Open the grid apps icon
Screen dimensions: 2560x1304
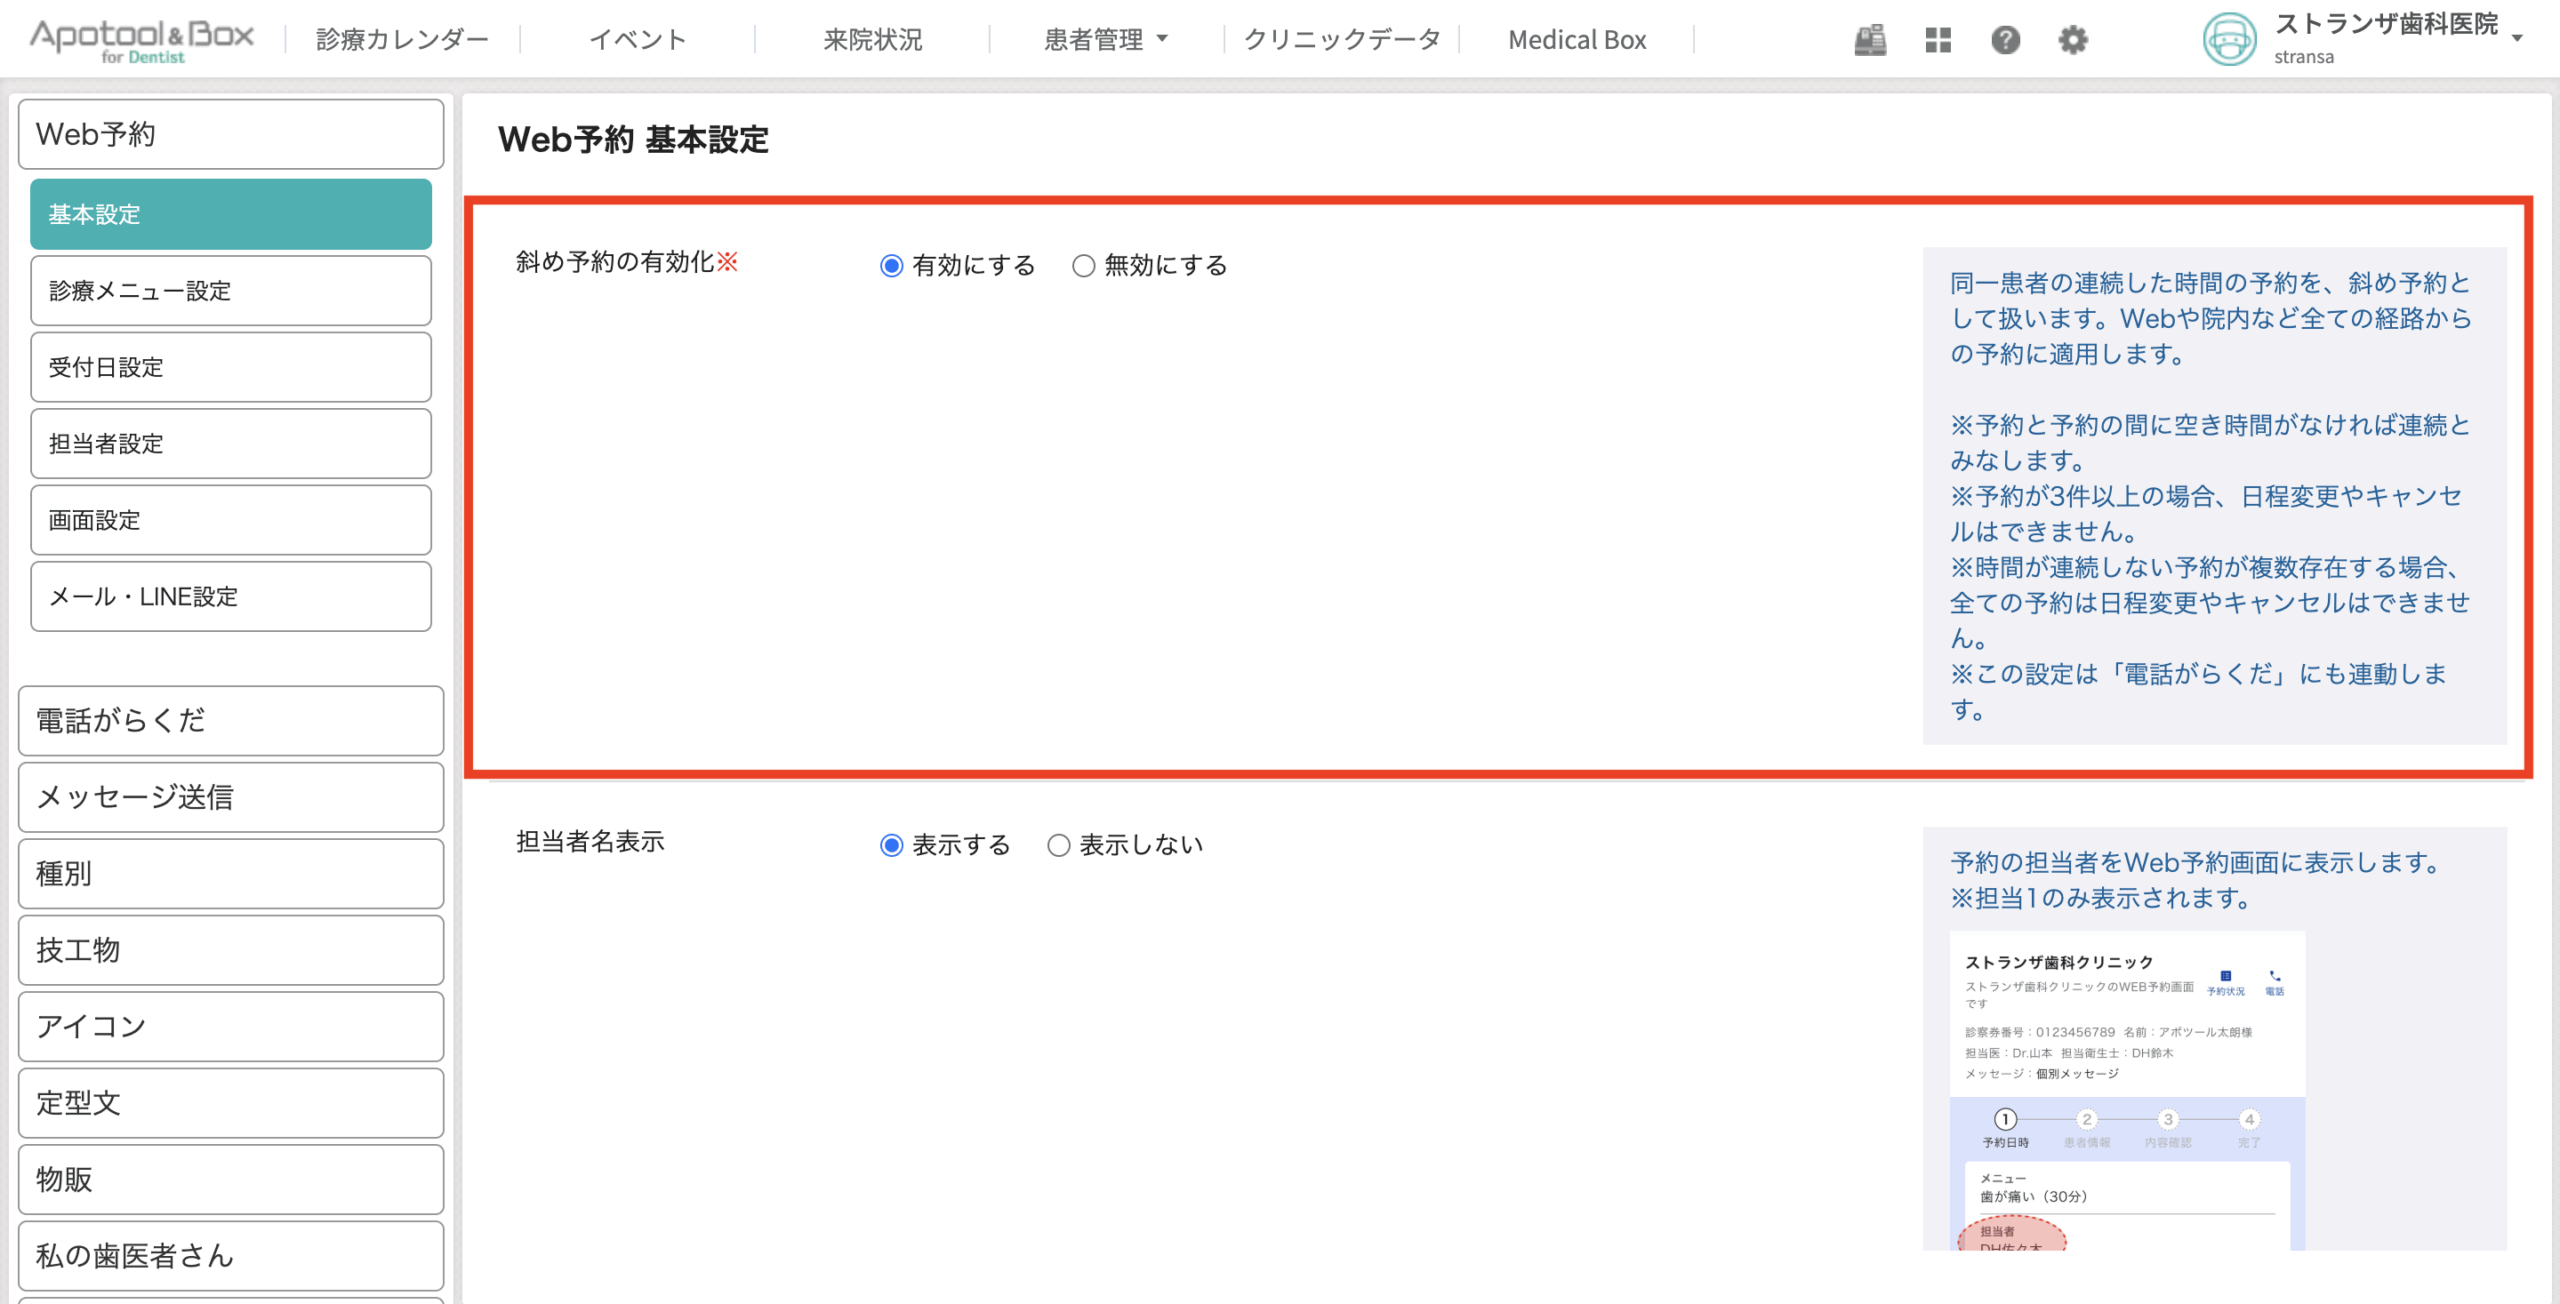tap(1937, 40)
